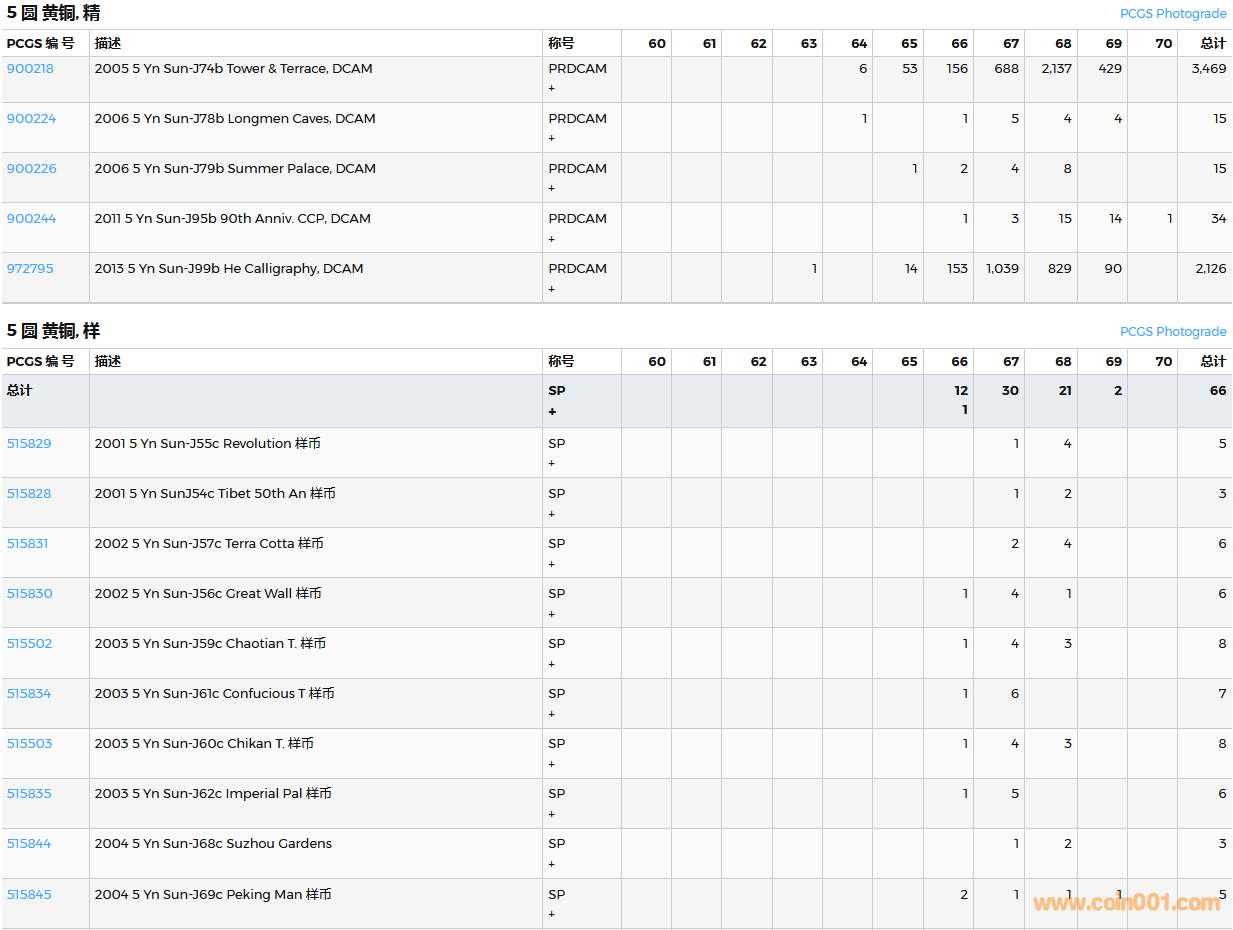Screen dimensions: 1233x930
Task: Expand plus sign in SP totals row
Action: 552,412
